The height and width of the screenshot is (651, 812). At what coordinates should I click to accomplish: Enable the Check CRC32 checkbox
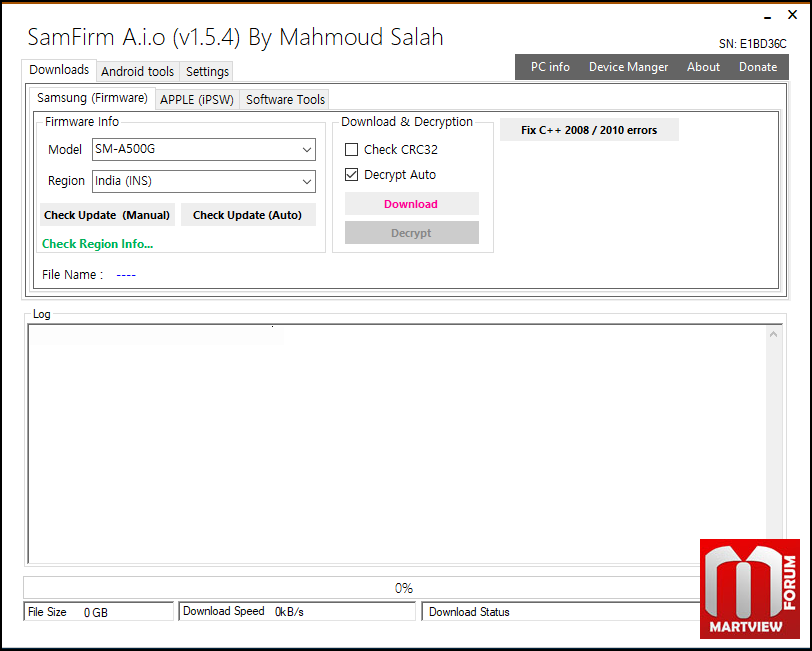click(351, 150)
